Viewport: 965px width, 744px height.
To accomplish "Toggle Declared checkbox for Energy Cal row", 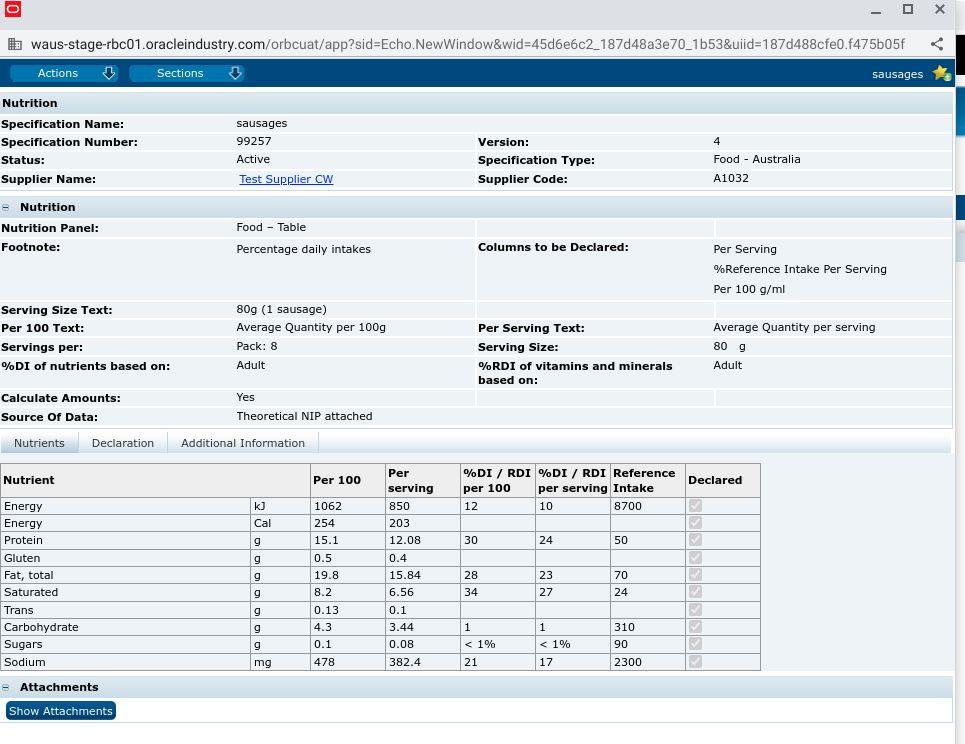I will [695, 522].
